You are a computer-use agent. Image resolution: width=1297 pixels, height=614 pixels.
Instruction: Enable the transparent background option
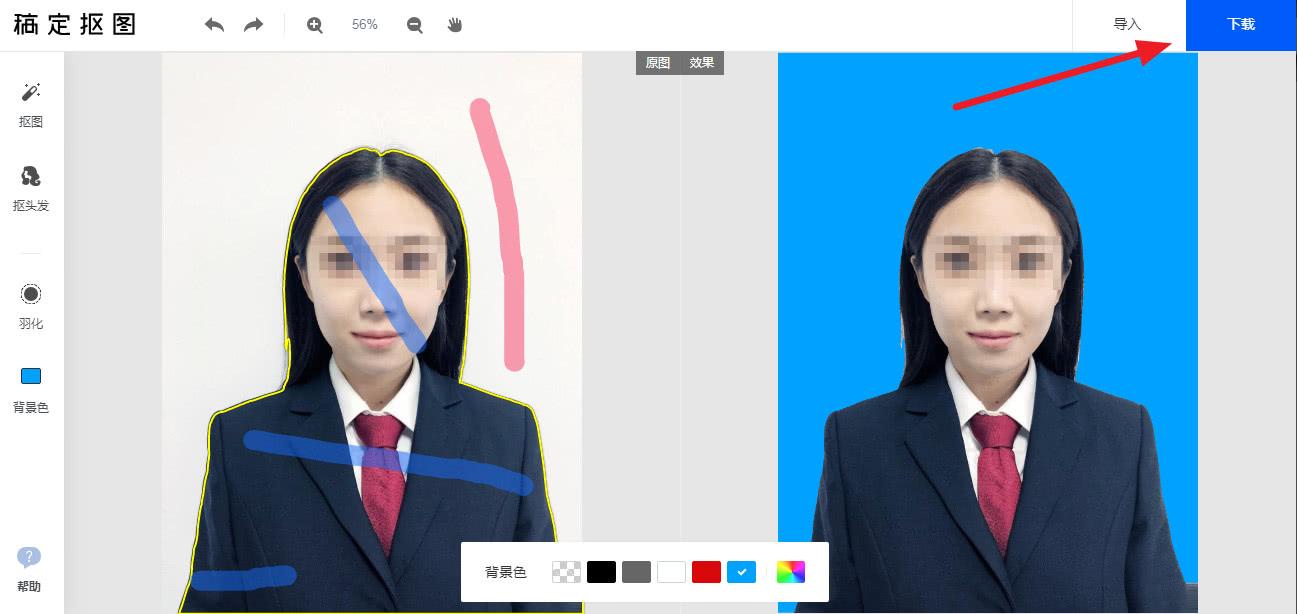566,571
